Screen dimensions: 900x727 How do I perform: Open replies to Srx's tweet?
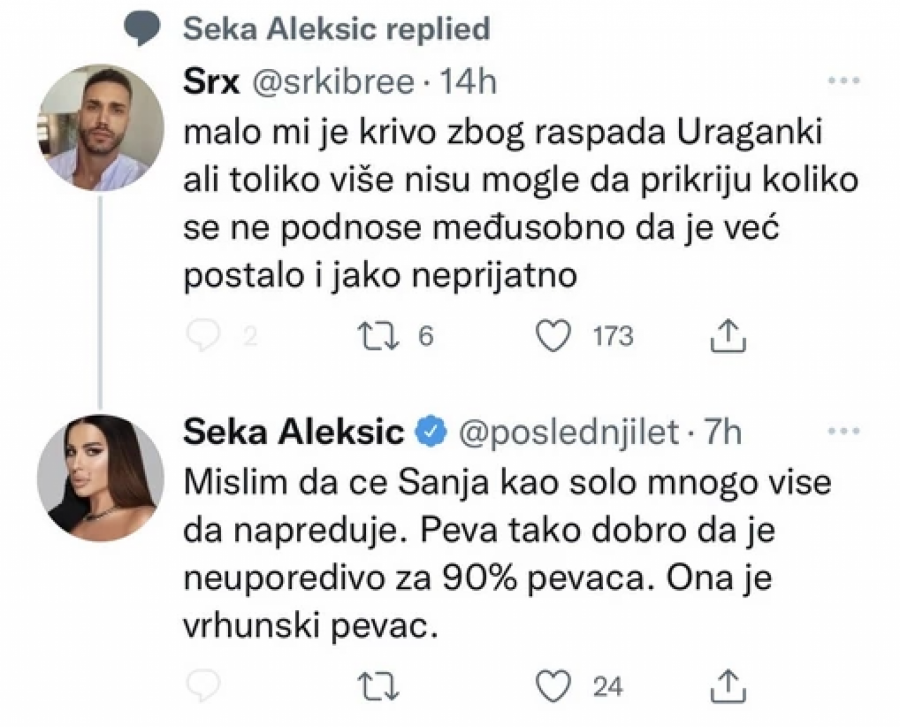pos(206,337)
